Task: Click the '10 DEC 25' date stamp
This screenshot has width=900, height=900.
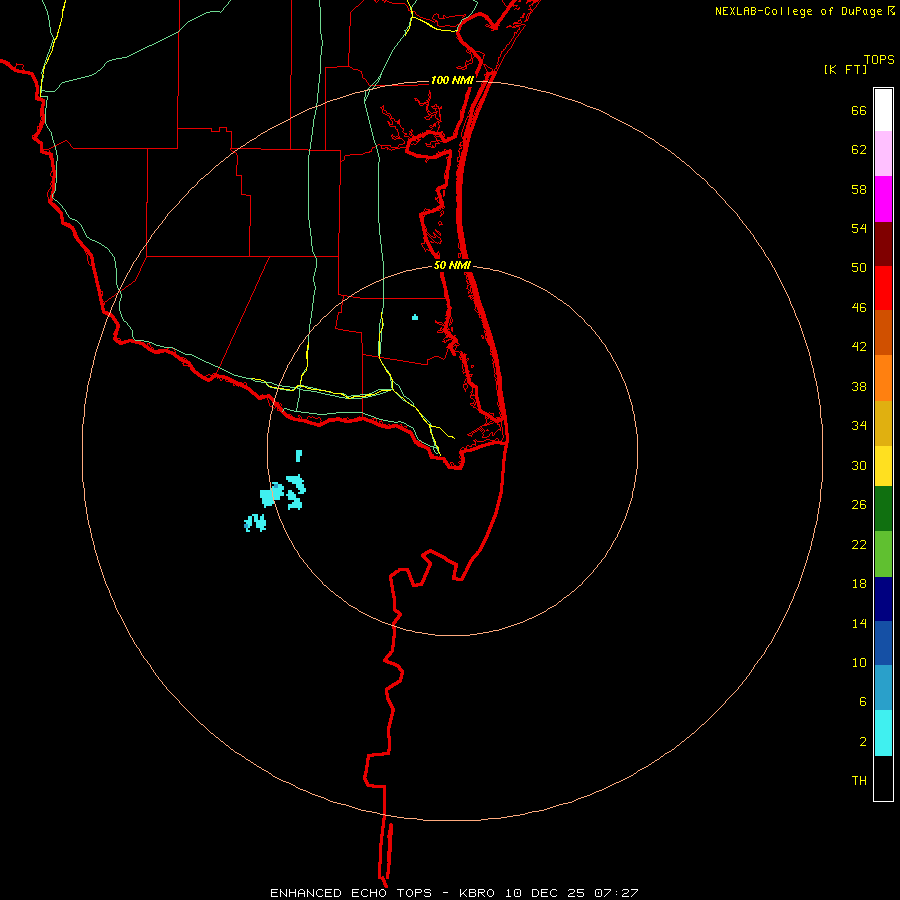Action: click(545, 893)
